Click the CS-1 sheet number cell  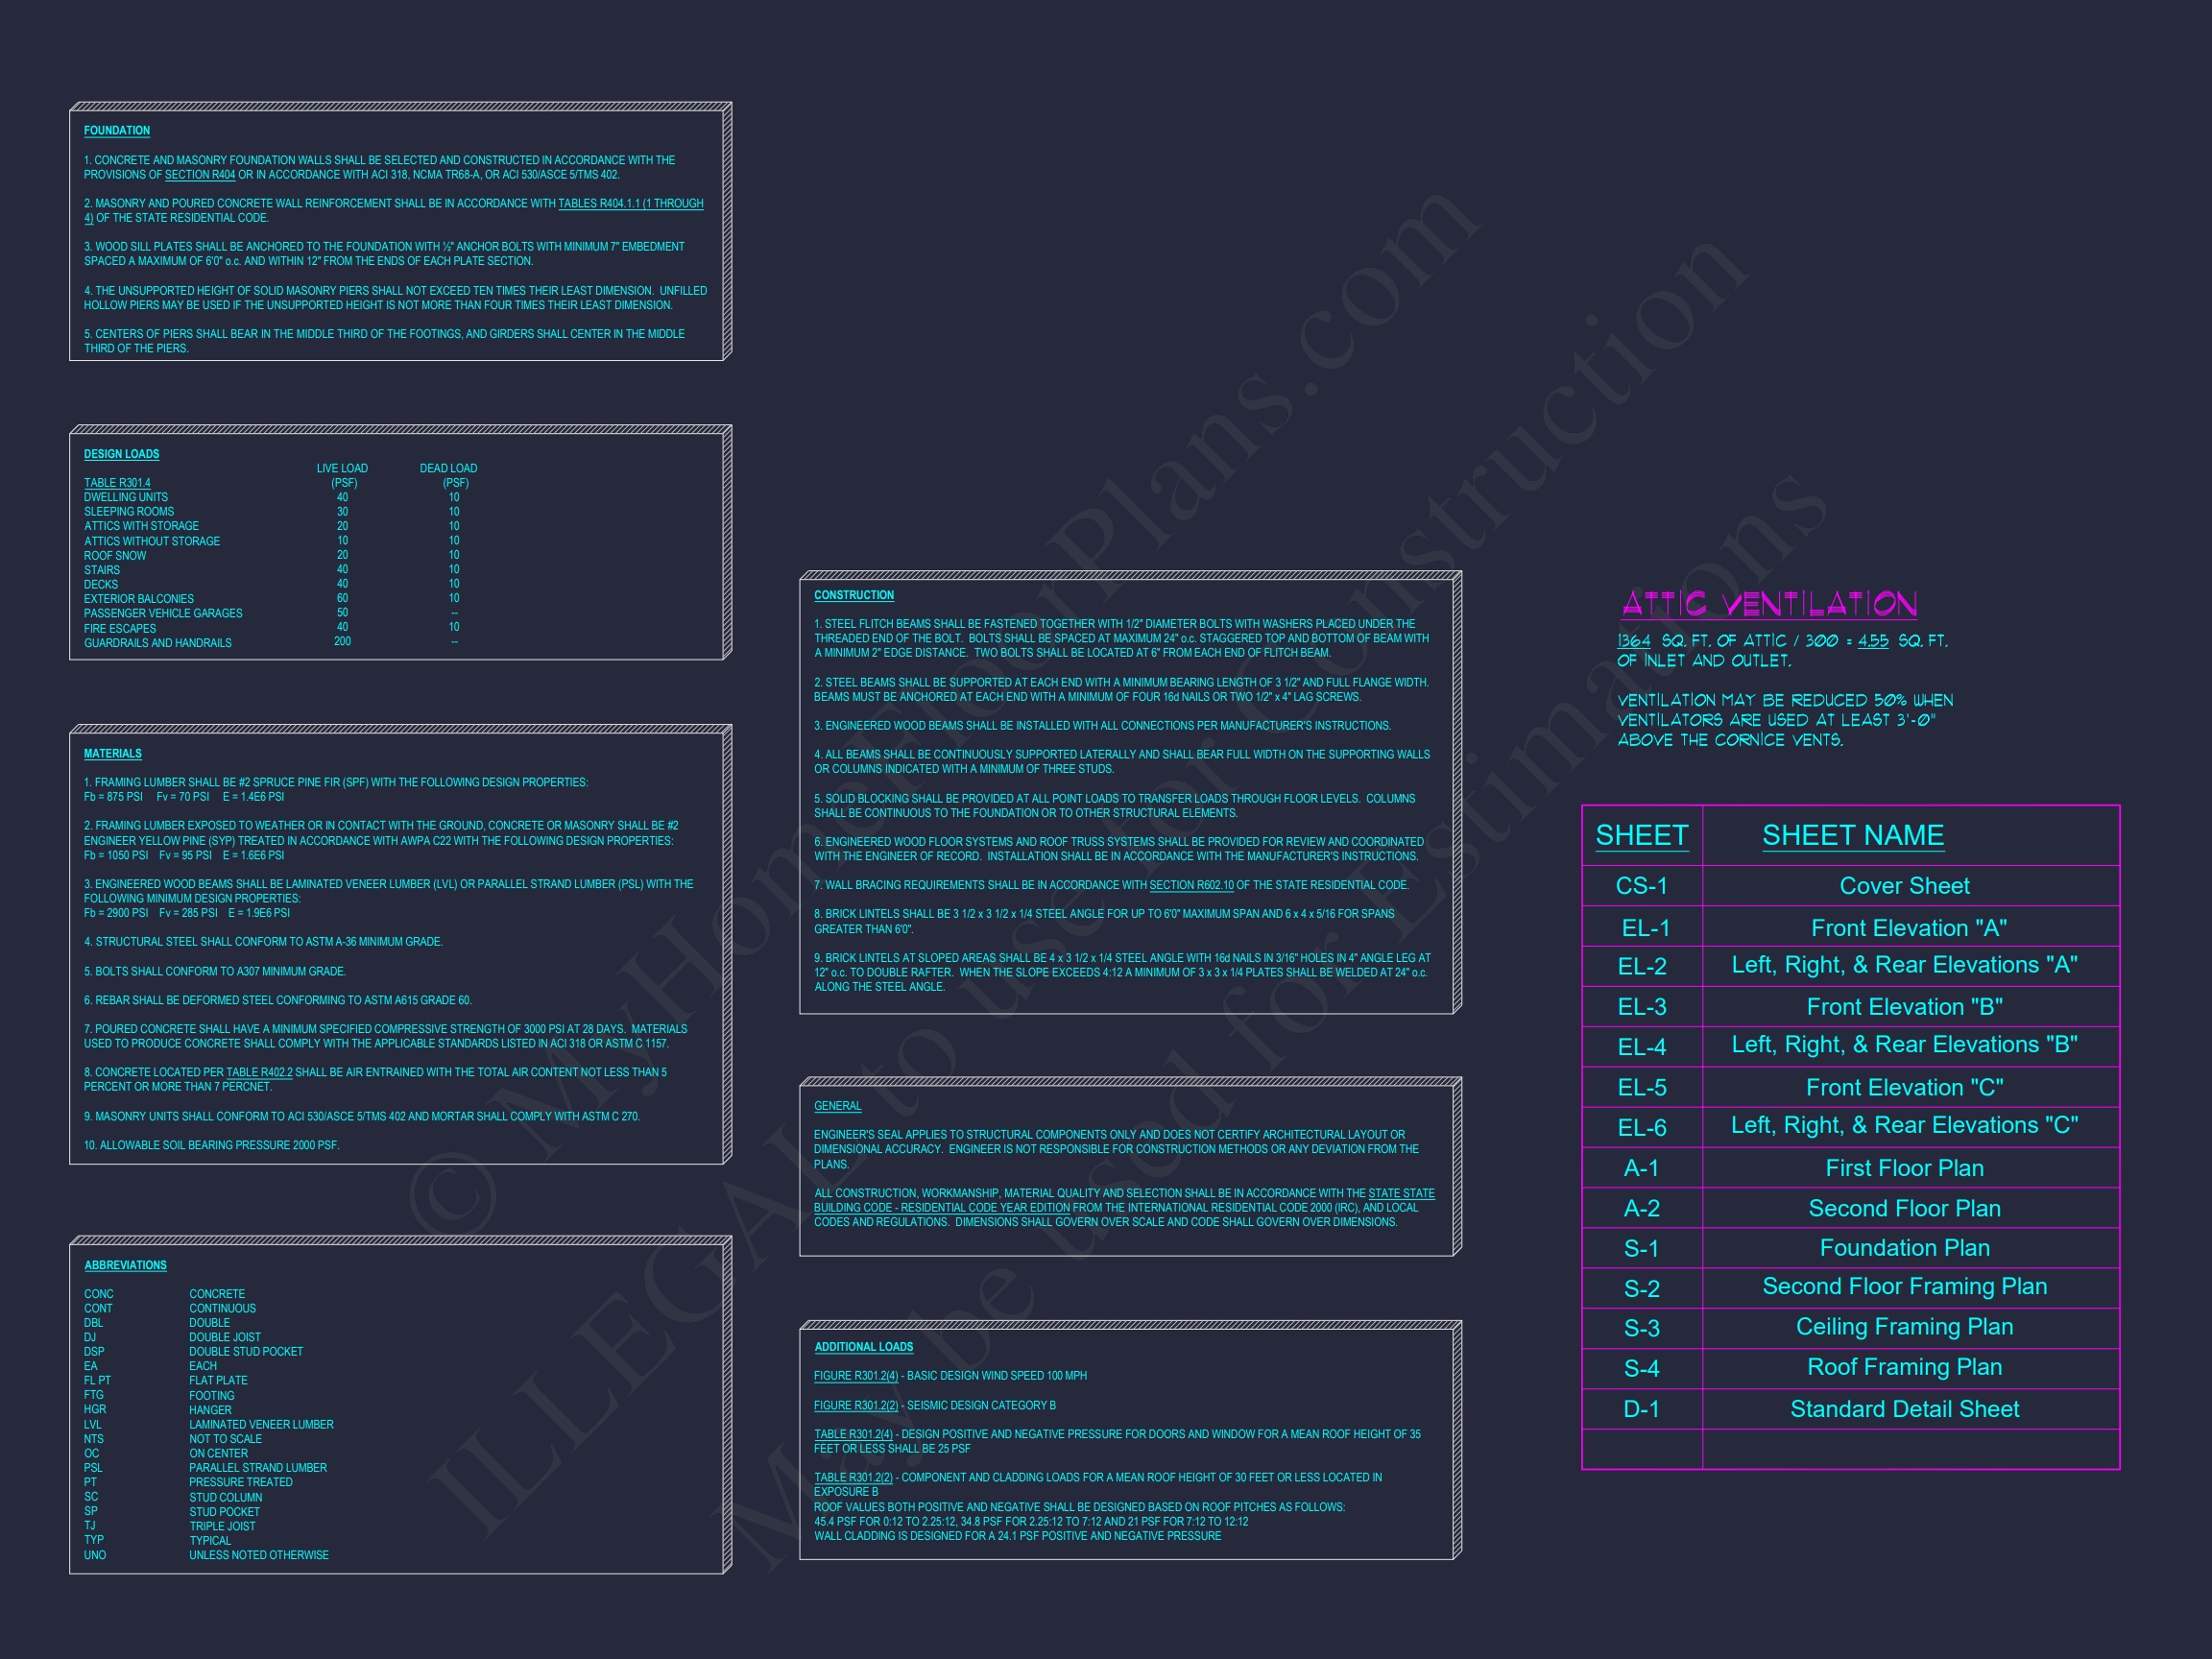1642,886
